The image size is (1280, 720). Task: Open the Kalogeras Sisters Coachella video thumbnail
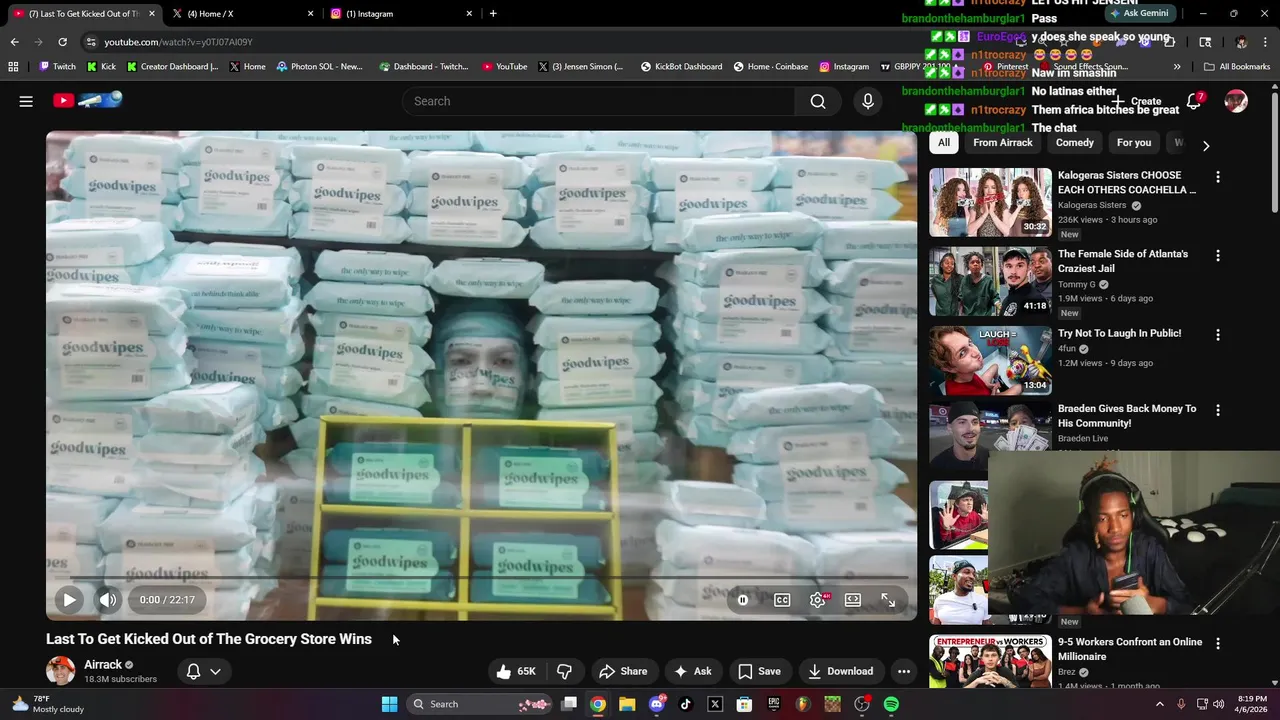pos(990,202)
